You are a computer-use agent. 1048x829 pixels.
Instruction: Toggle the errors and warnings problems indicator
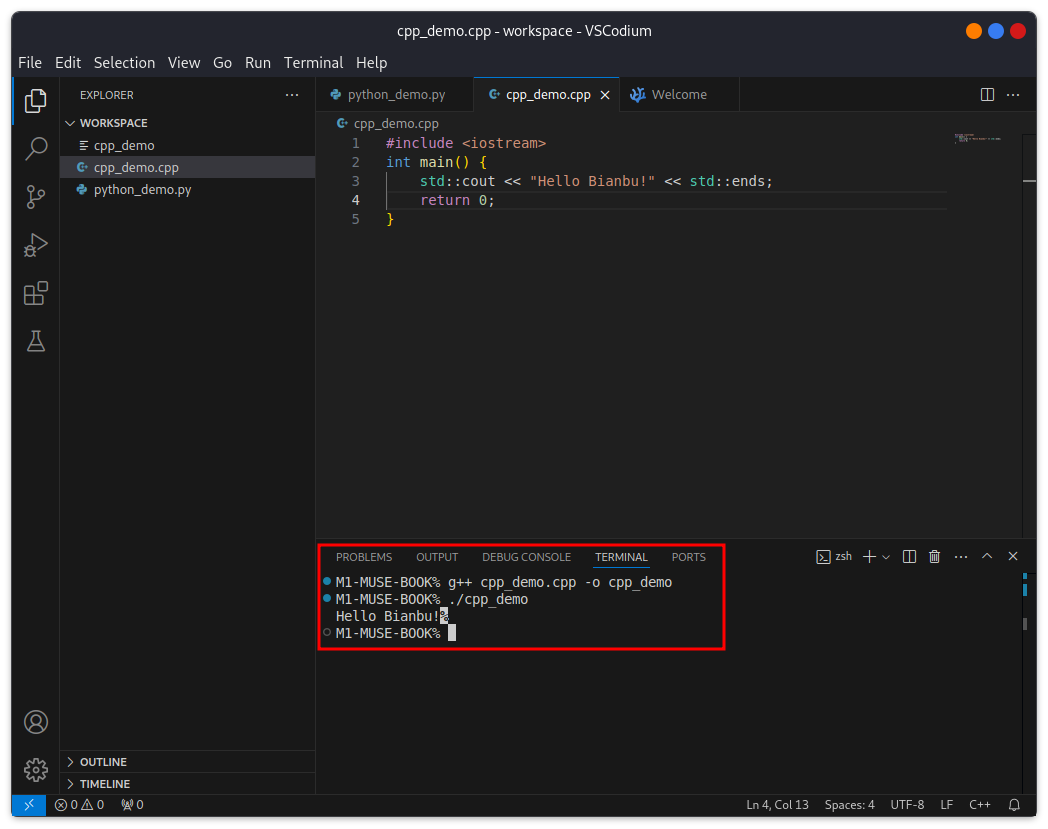click(x=80, y=805)
